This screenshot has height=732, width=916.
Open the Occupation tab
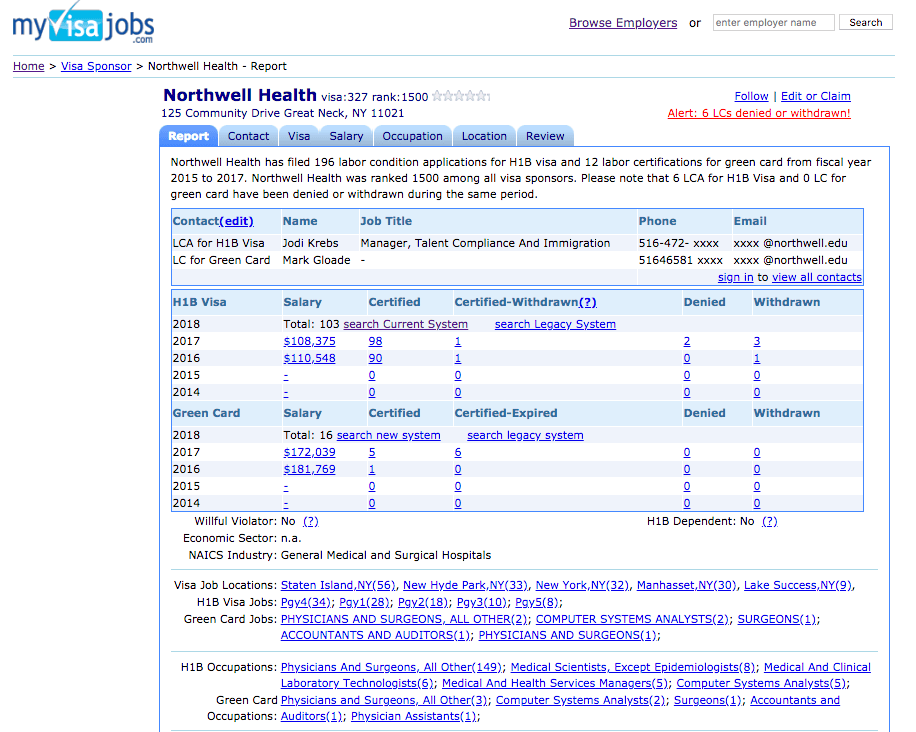[x=412, y=136]
